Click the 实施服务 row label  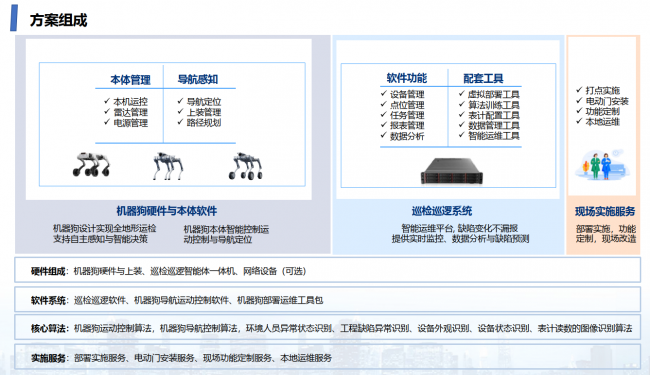[48, 358]
